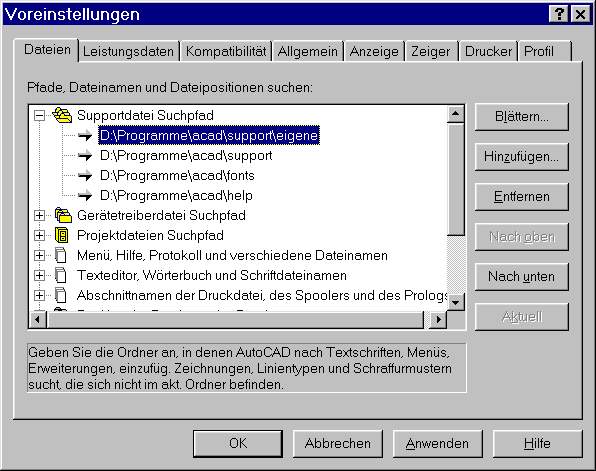Viewport: 596px width, 471px height.
Task: Click the horizontal scrollbar right arrow
Action: click(439, 320)
